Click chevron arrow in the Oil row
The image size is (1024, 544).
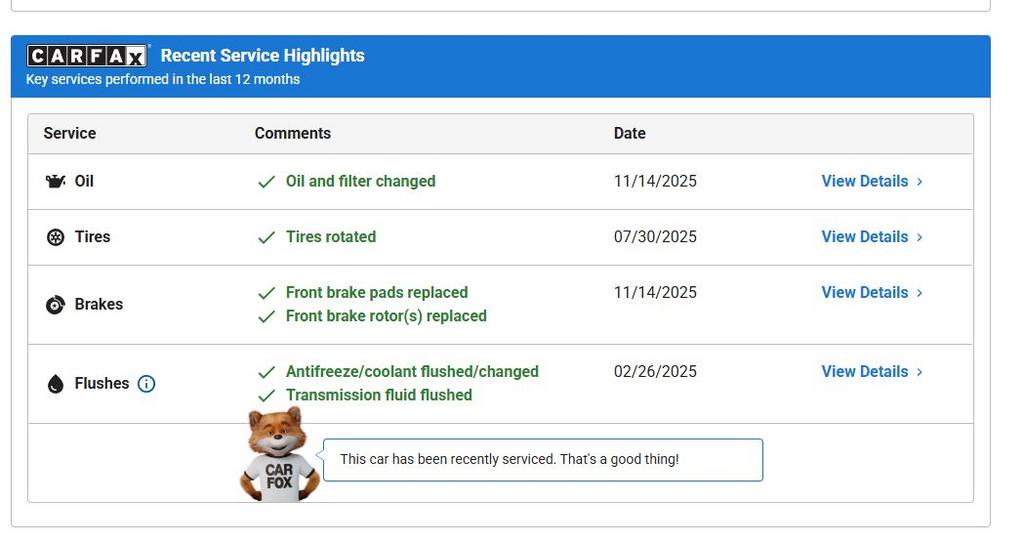click(920, 182)
